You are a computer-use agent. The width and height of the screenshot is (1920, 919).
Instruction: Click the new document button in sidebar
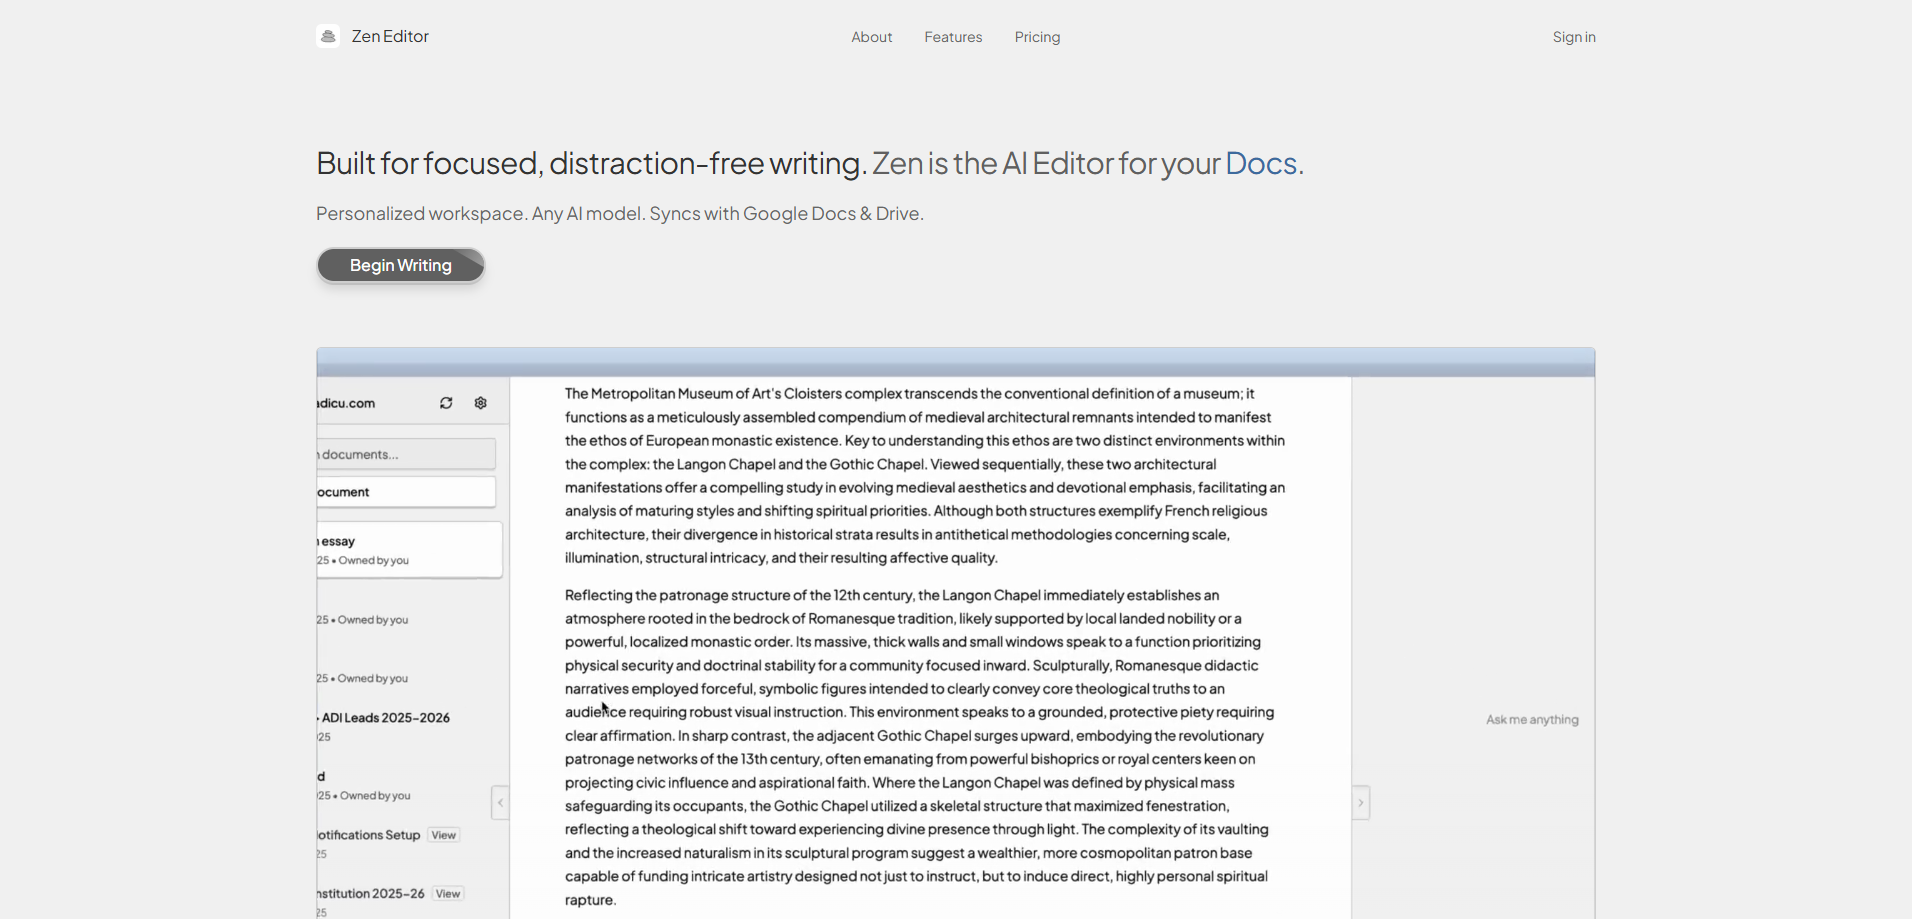[406, 492]
